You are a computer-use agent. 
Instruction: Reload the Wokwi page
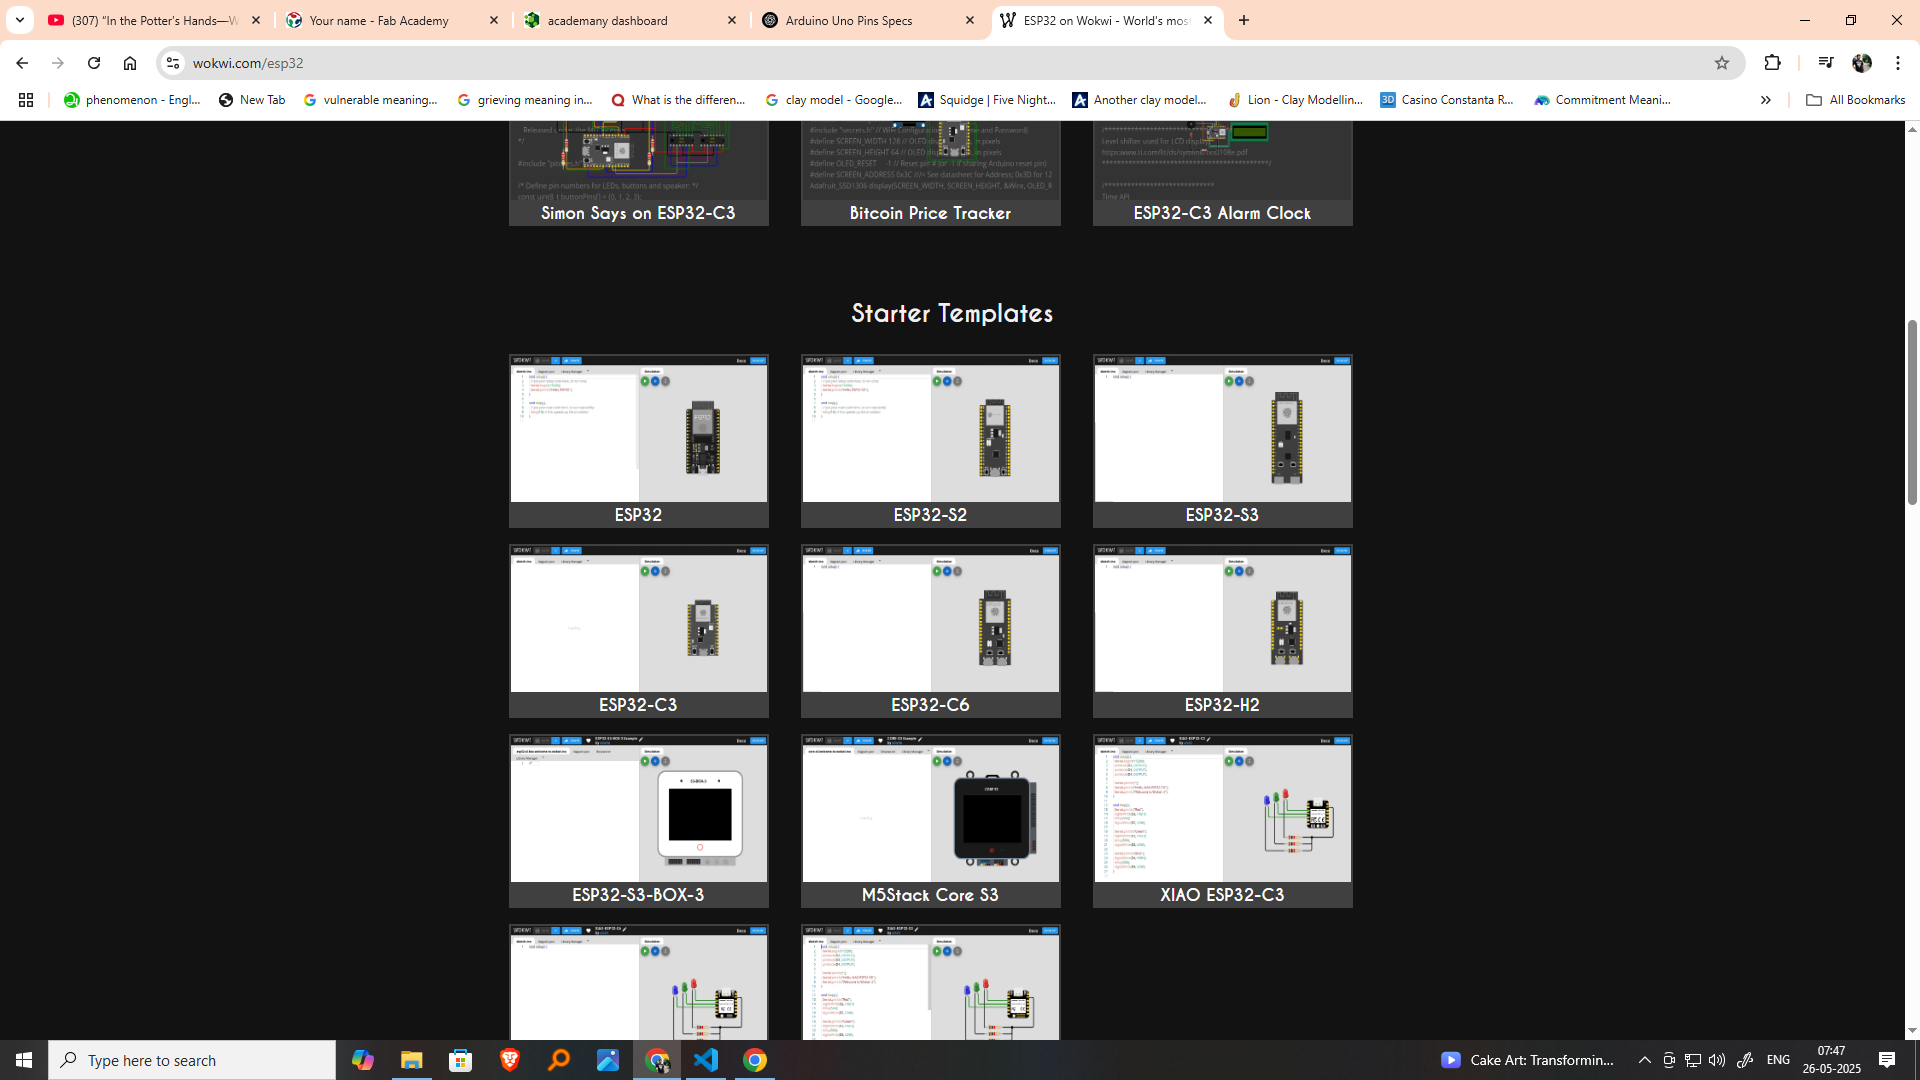coord(94,63)
